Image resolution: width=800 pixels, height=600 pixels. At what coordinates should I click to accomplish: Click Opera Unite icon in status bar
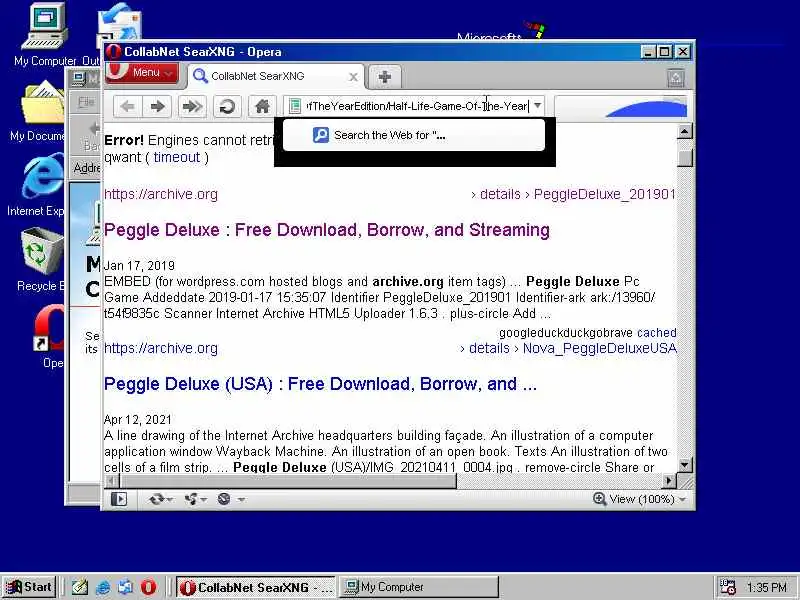(191, 499)
